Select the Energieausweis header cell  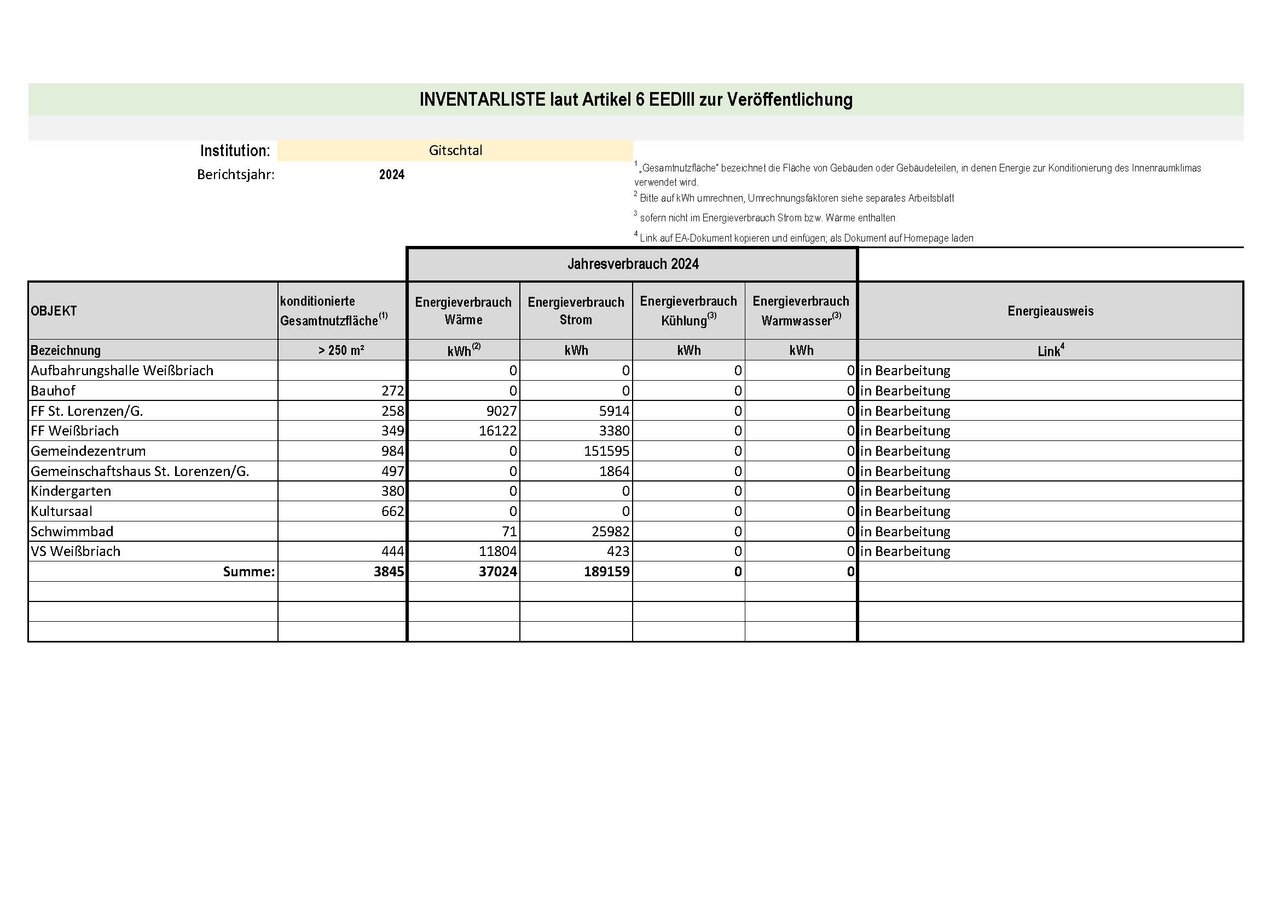point(1051,311)
